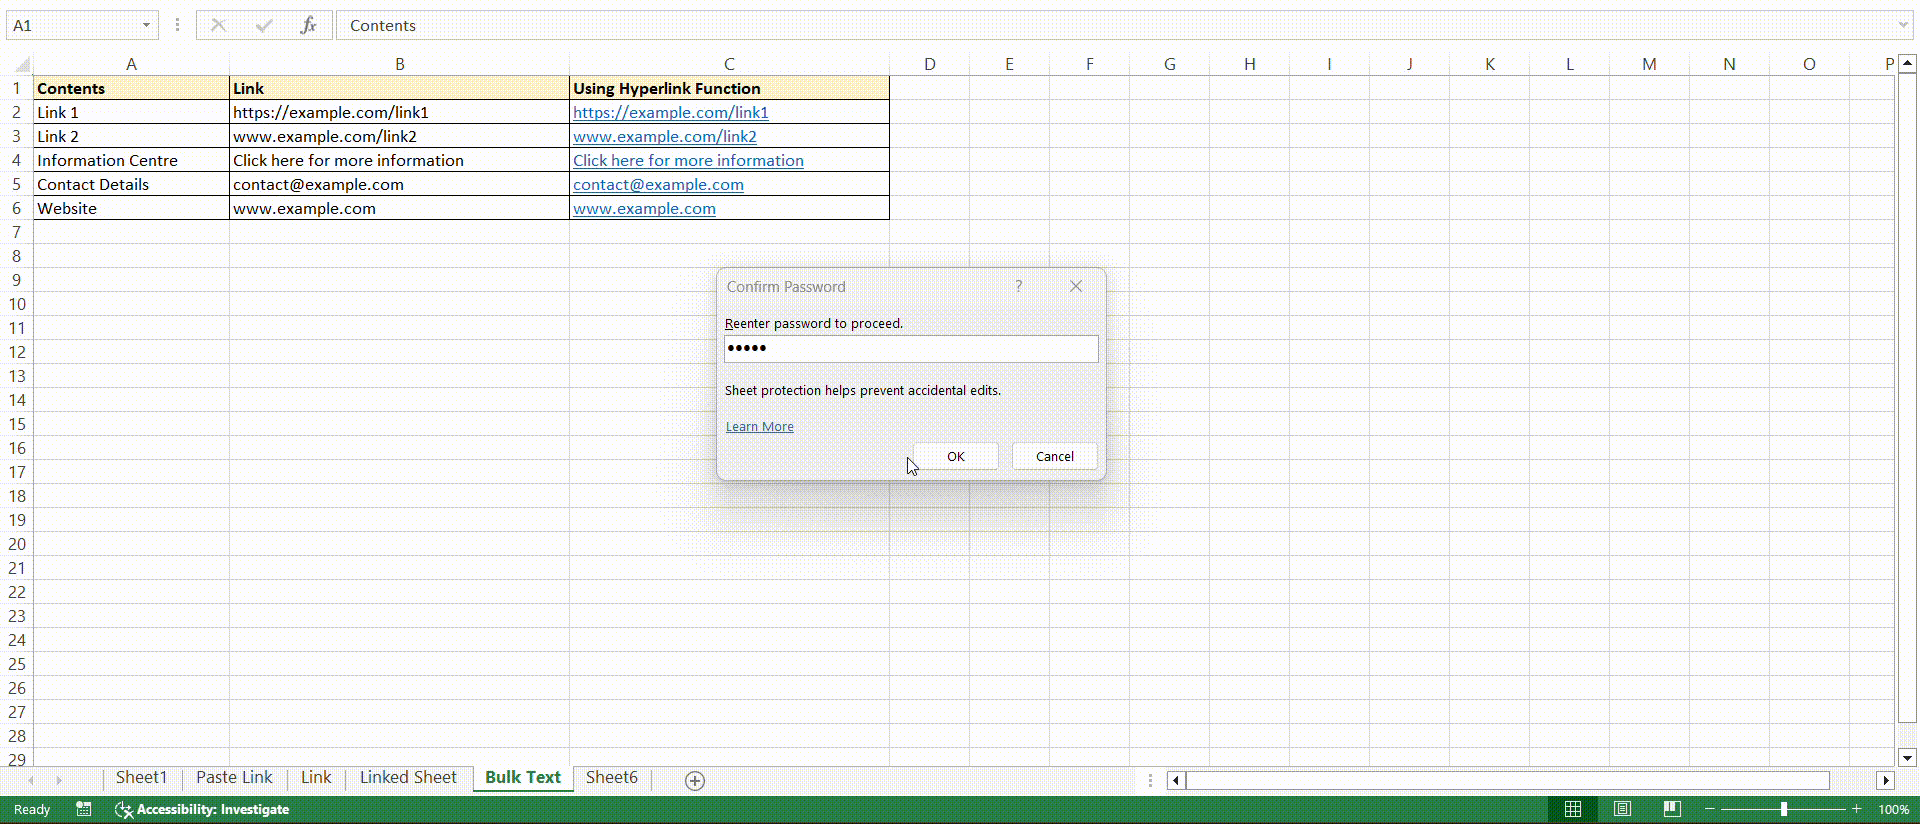Add a new sheet with plus icon

pyautogui.click(x=695, y=780)
